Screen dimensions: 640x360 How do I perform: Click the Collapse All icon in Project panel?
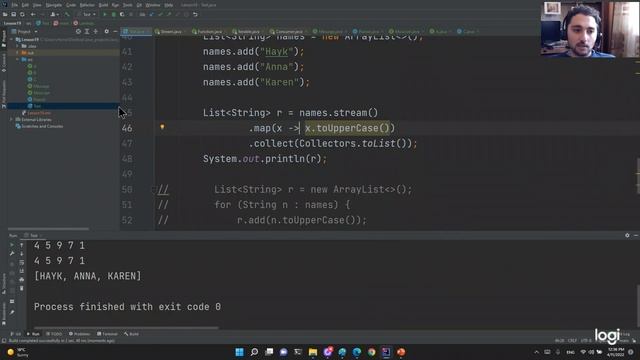(96, 31)
